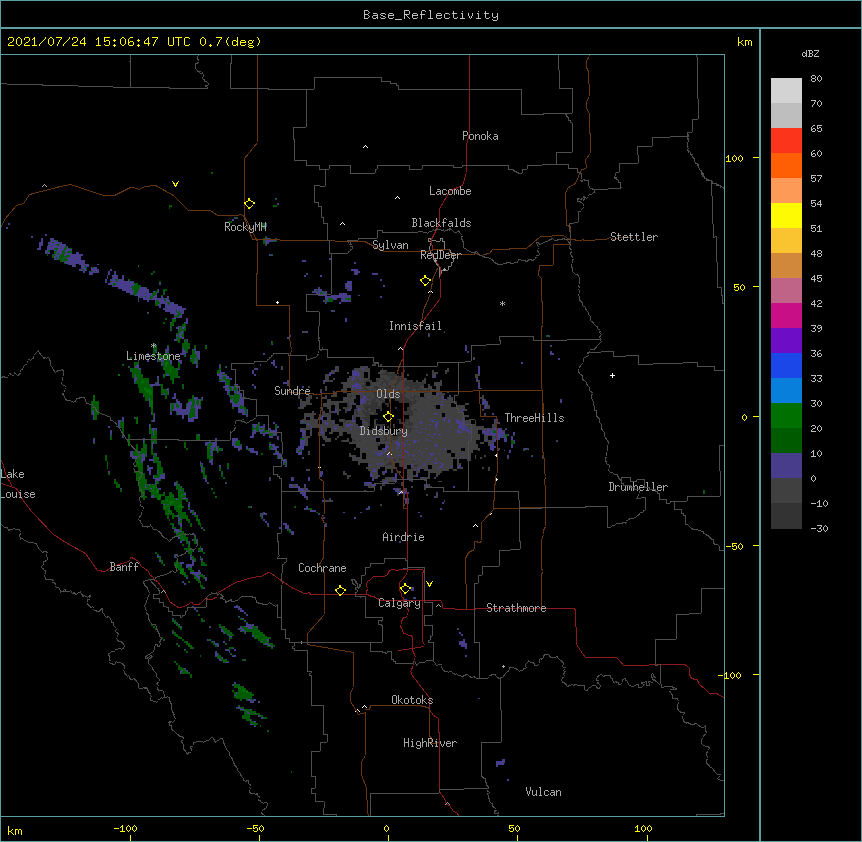862x842 pixels.
Task: Click the Okotoks label
Action: [412, 700]
